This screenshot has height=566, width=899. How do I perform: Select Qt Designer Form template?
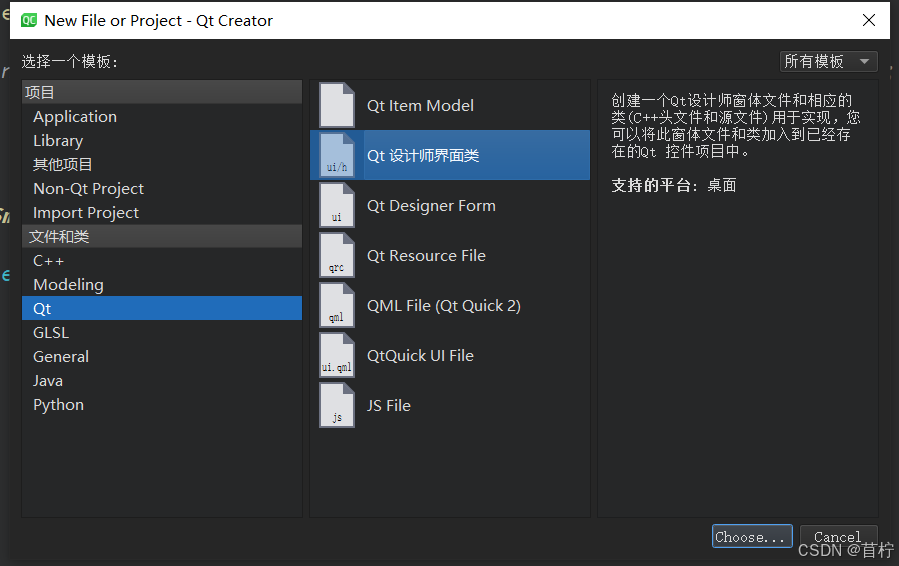coord(450,205)
